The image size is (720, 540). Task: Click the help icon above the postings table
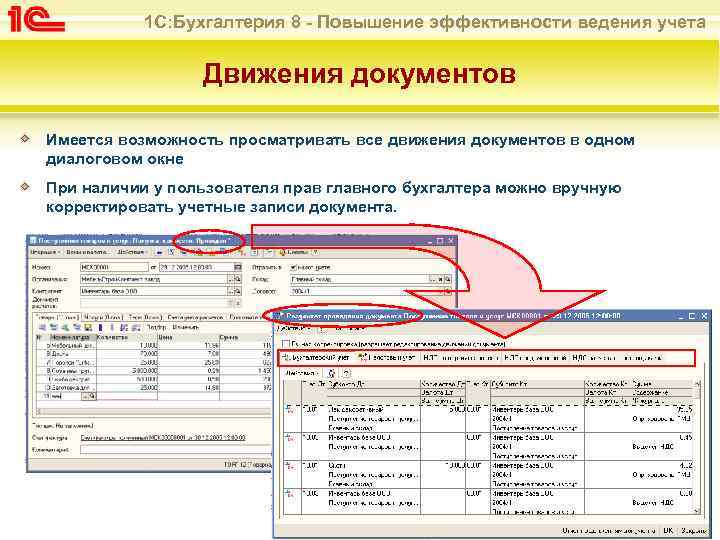[x=346, y=373]
